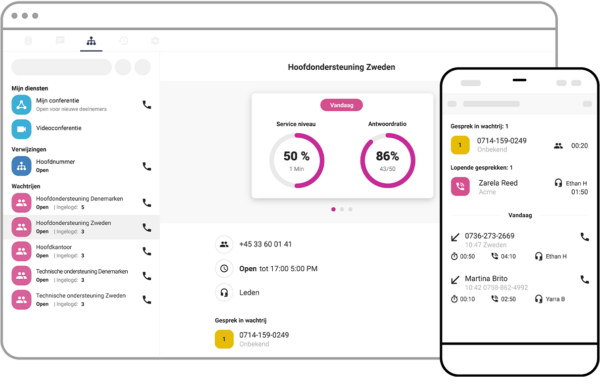Click the Service niveau 50% gauge
This screenshot has height=392, width=600.
coord(297,160)
